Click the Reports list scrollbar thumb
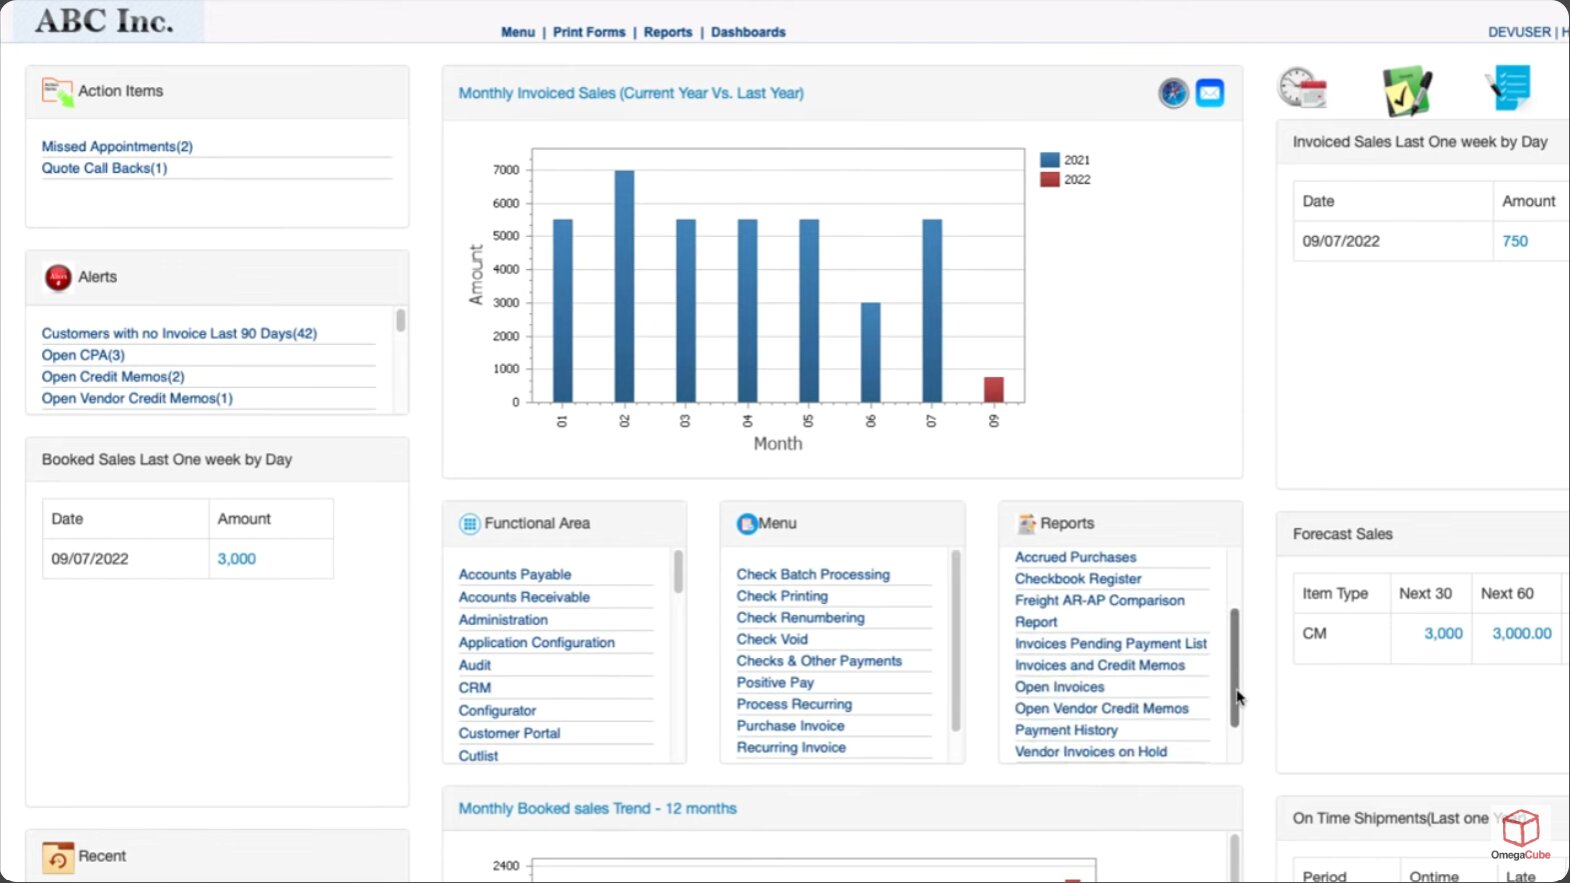 [x=1235, y=665]
